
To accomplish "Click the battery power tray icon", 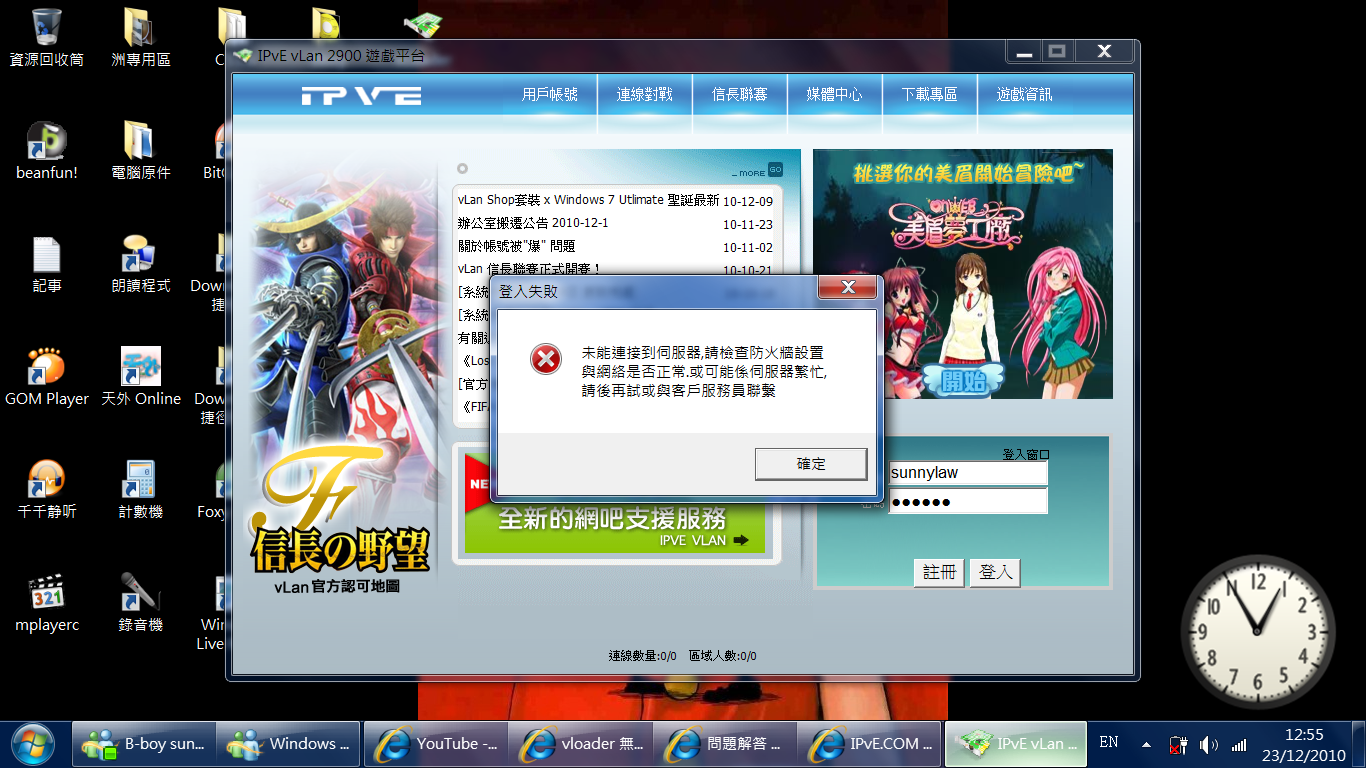I will pos(1178,745).
